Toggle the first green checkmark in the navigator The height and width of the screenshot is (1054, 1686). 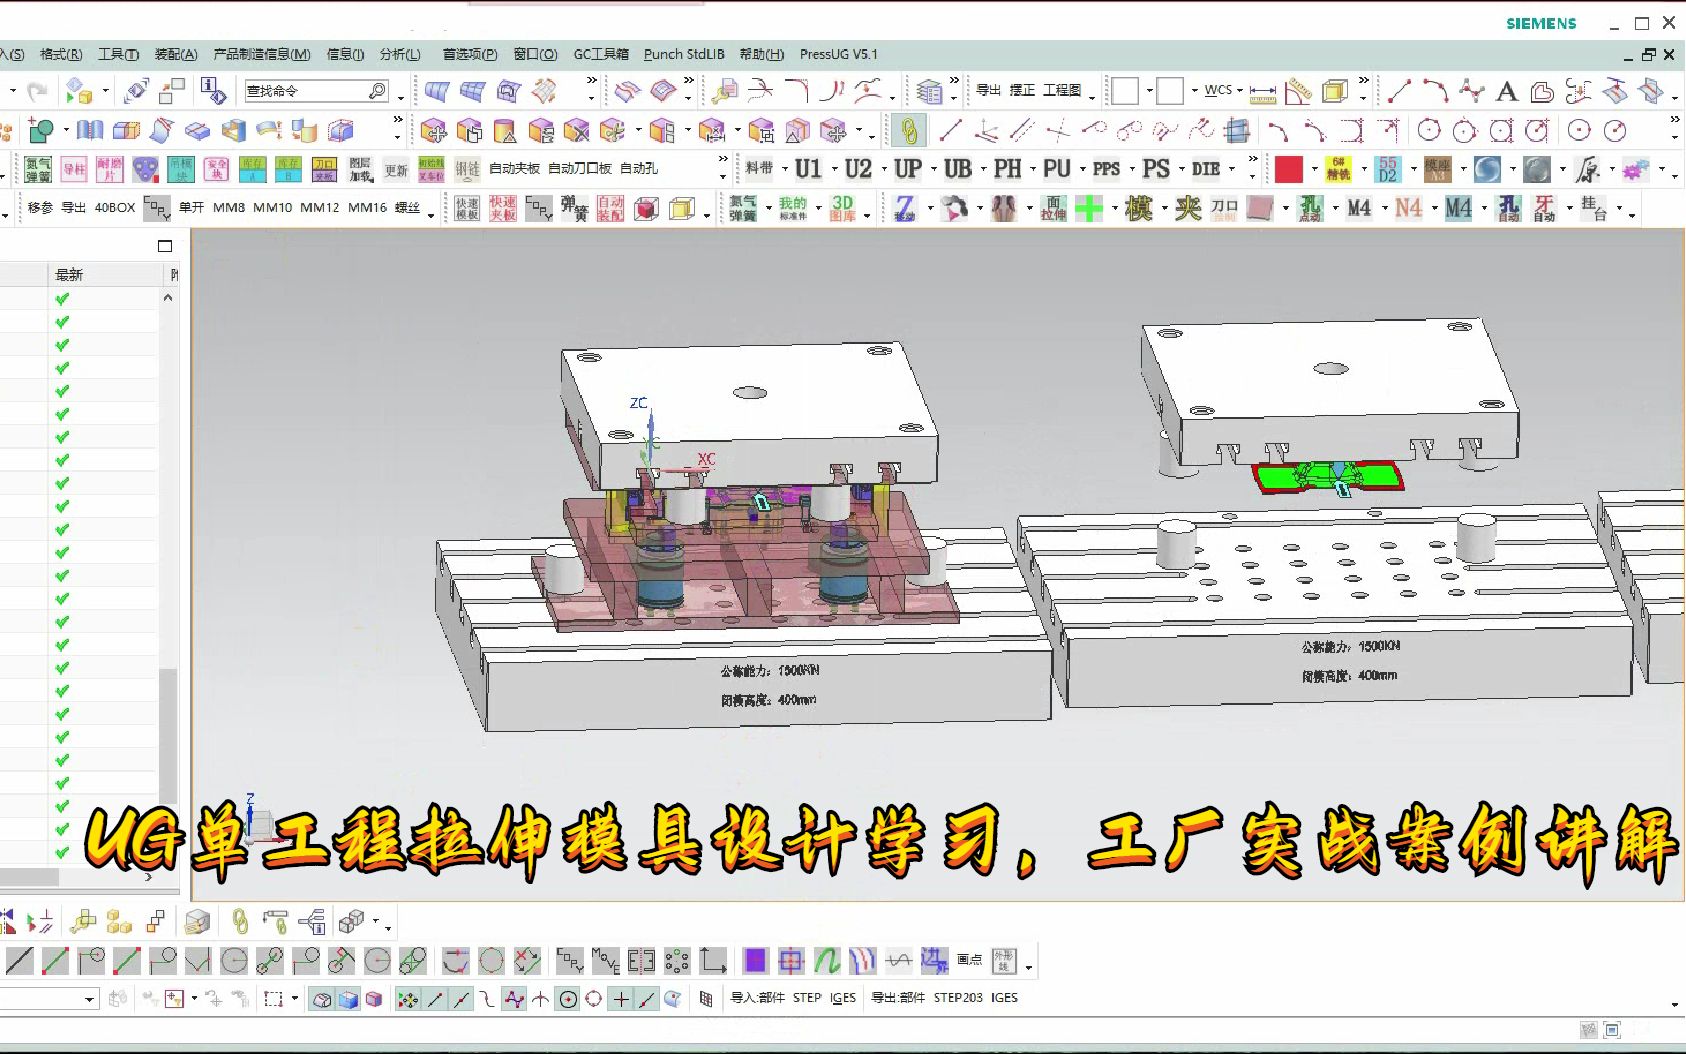click(63, 296)
